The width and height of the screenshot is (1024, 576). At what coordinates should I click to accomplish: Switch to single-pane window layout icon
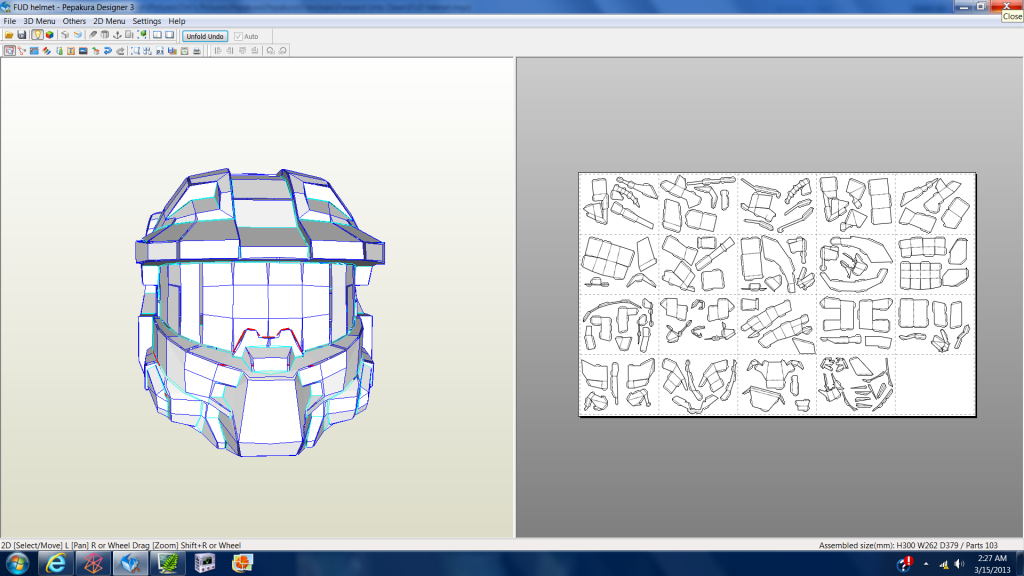[x=170, y=35]
